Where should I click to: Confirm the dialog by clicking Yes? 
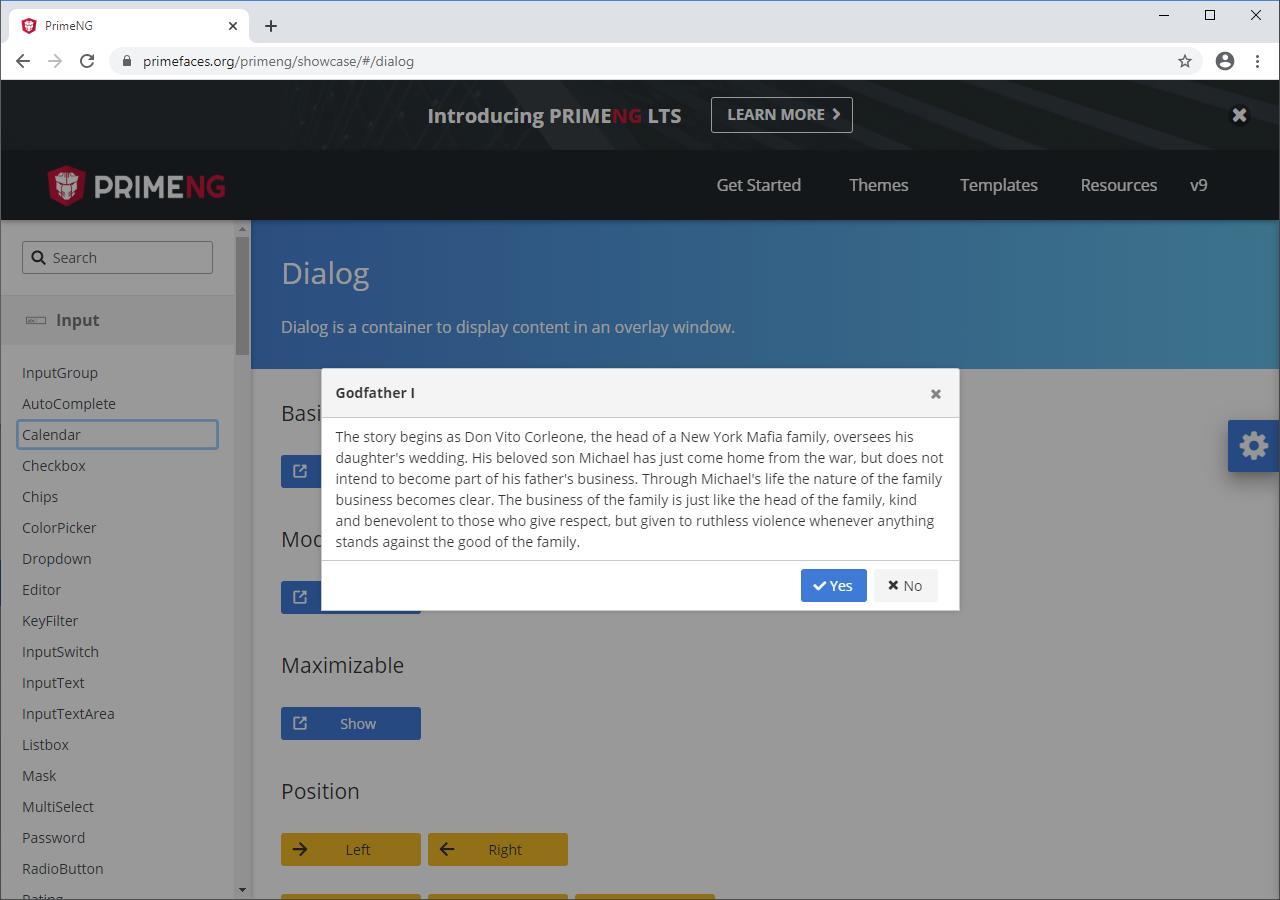[x=833, y=586]
